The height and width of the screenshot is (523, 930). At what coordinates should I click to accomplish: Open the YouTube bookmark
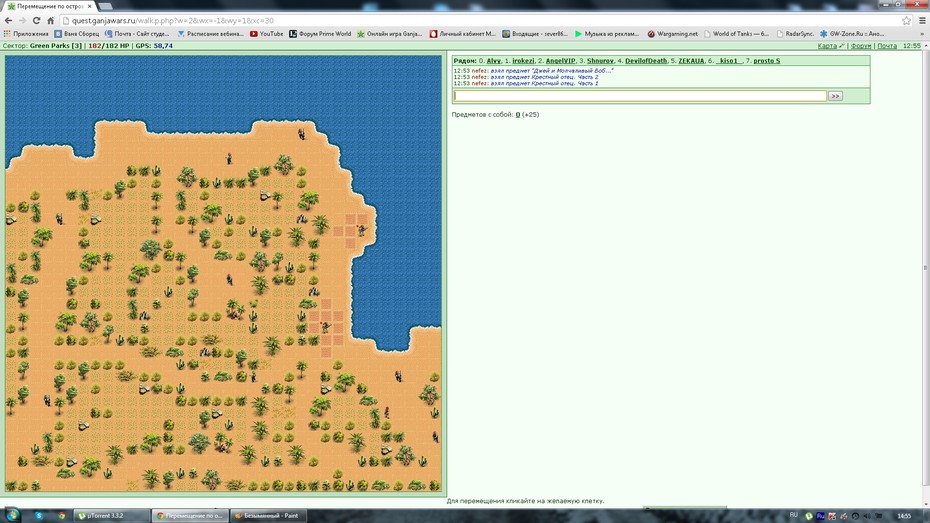[x=266, y=34]
